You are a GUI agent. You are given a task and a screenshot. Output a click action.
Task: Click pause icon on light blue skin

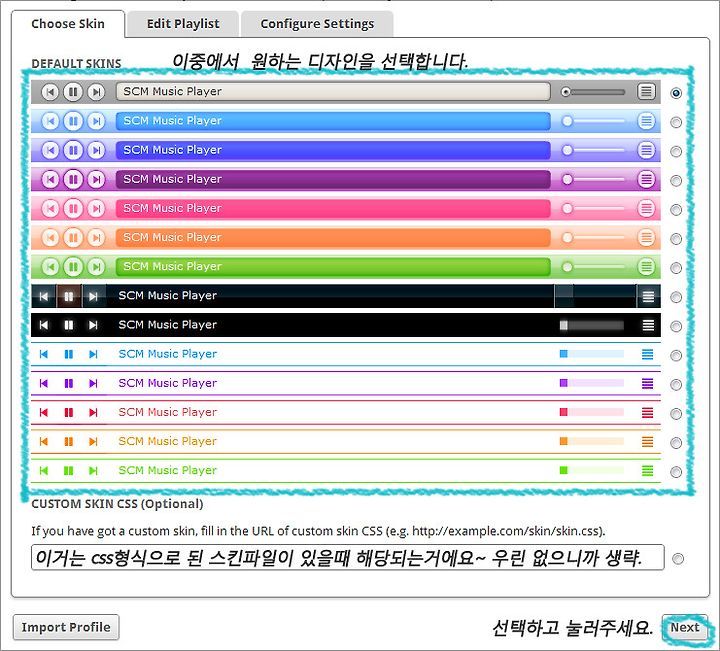click(73, 121)
